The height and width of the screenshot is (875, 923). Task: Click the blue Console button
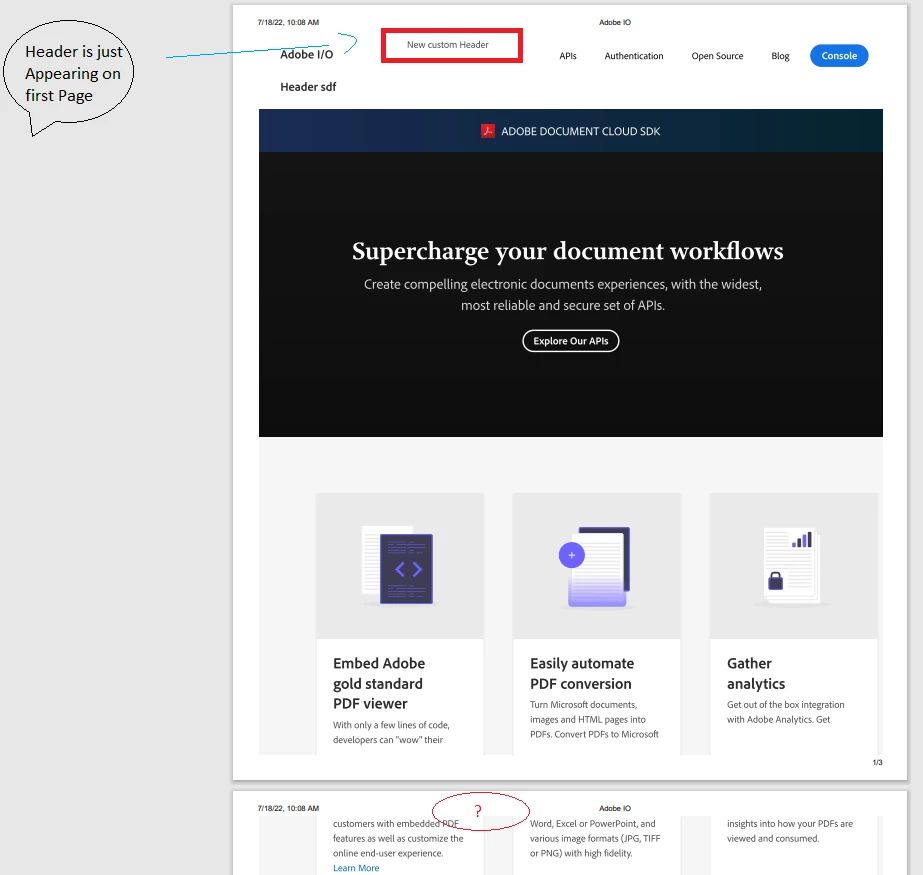pos(839,55)
